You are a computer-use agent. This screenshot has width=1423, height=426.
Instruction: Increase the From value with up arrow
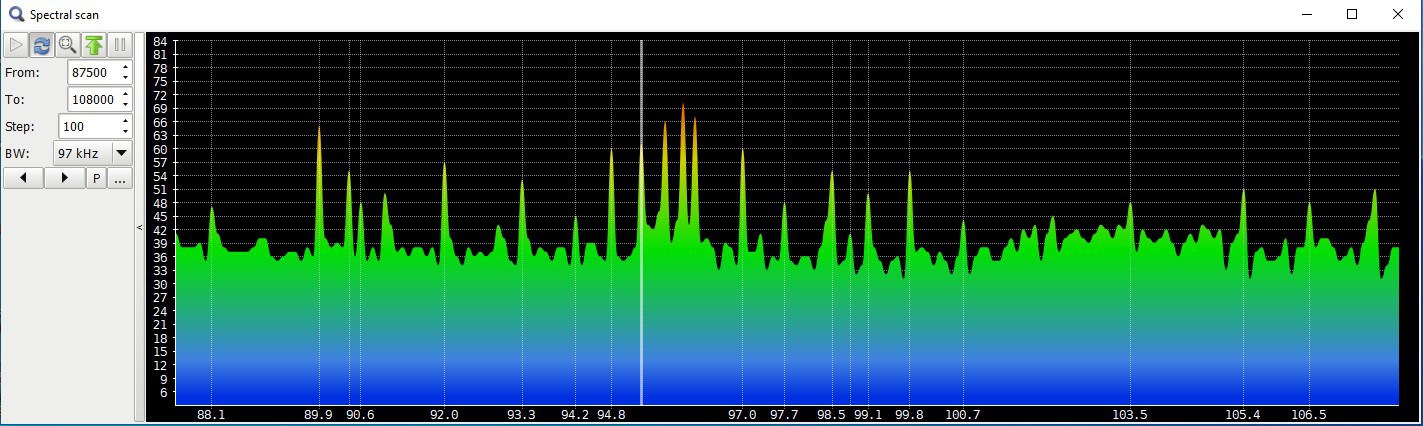click(x=125, y=67)
